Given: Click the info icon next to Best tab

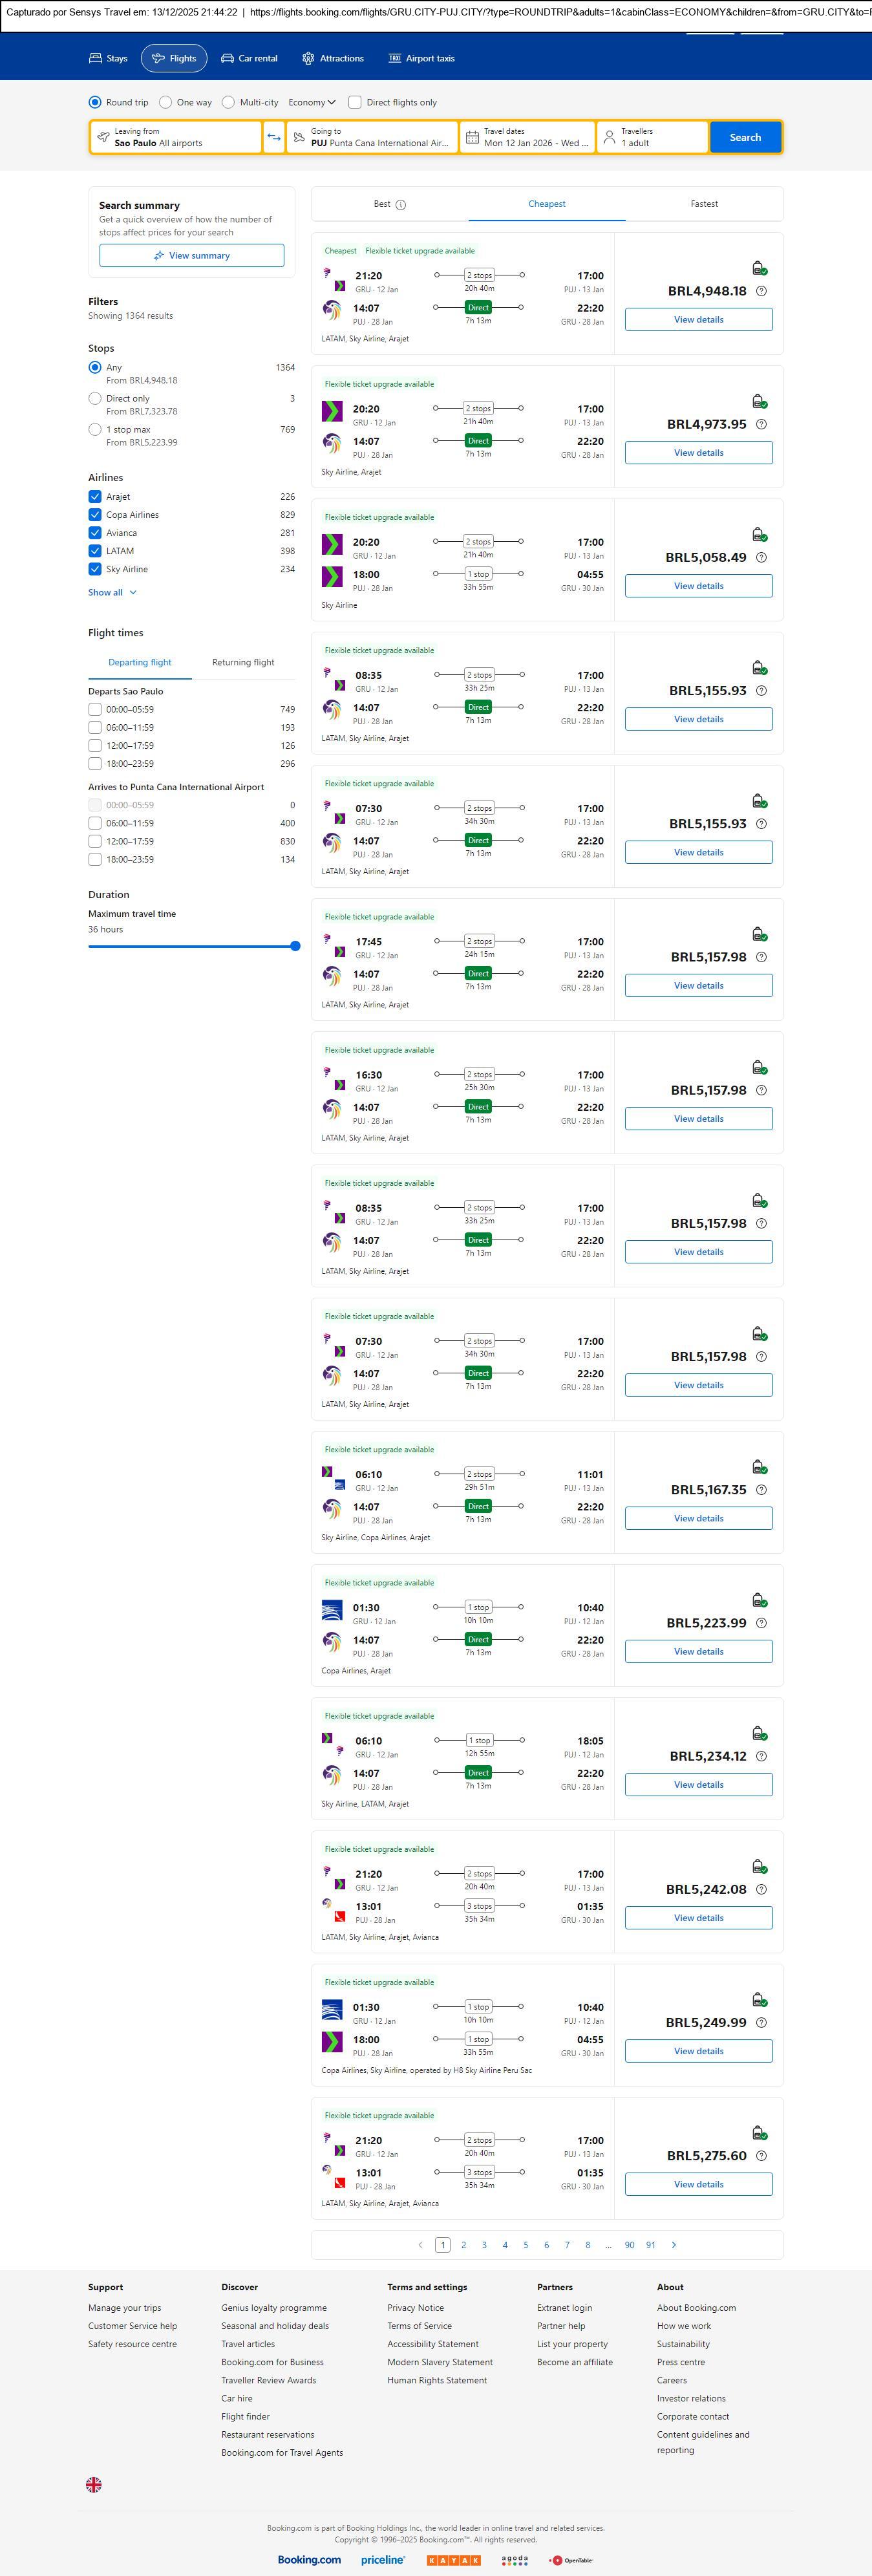Looking at the screenshot, I should pyautogui.click(x=401, y=205).
